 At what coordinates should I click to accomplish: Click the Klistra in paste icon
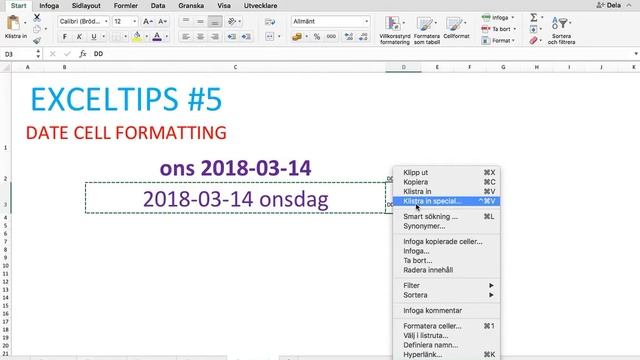tap(13, 23)
